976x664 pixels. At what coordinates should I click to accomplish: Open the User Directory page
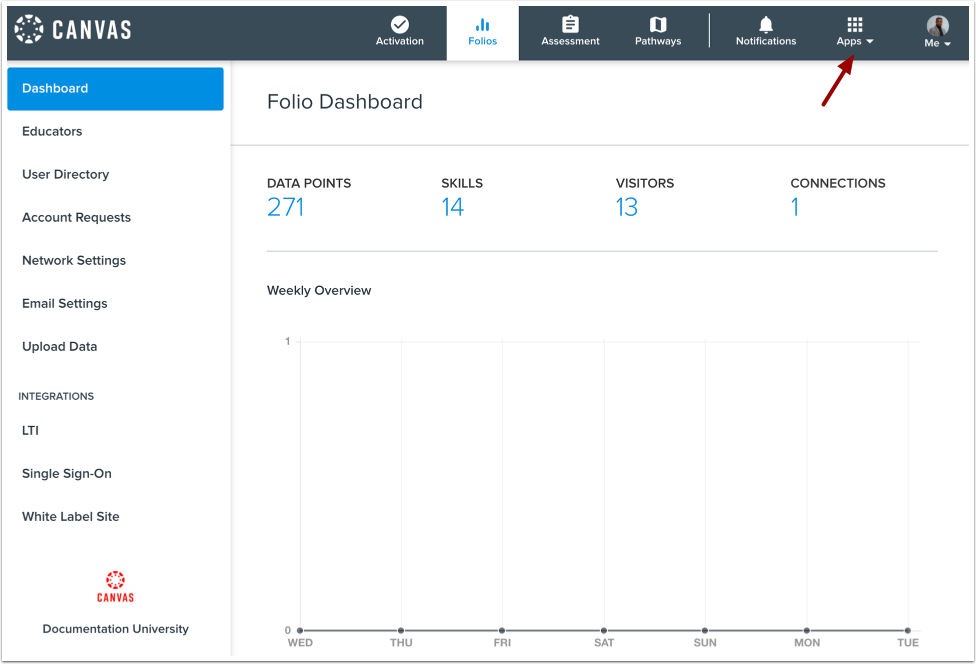point(65,174)
